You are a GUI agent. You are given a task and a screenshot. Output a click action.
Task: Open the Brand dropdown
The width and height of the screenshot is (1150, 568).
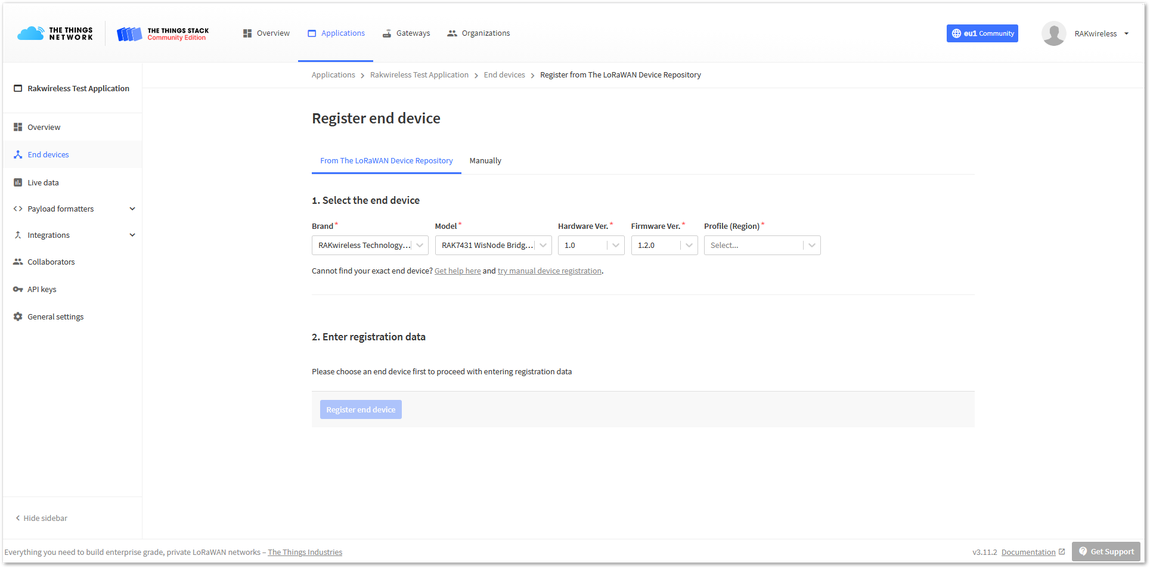[x=370, y=245]
